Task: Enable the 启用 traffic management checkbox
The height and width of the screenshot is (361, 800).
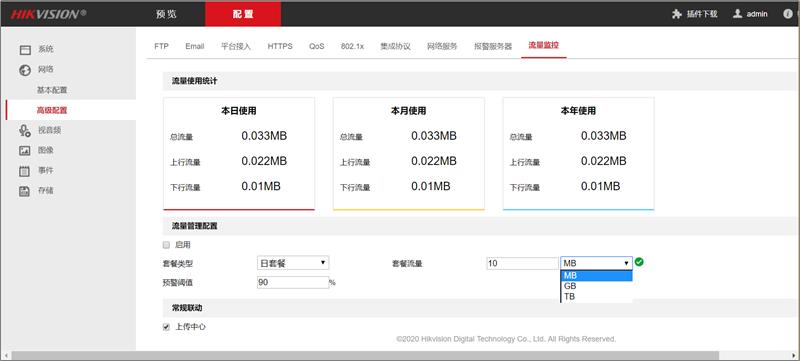Action: coord(166,245)
